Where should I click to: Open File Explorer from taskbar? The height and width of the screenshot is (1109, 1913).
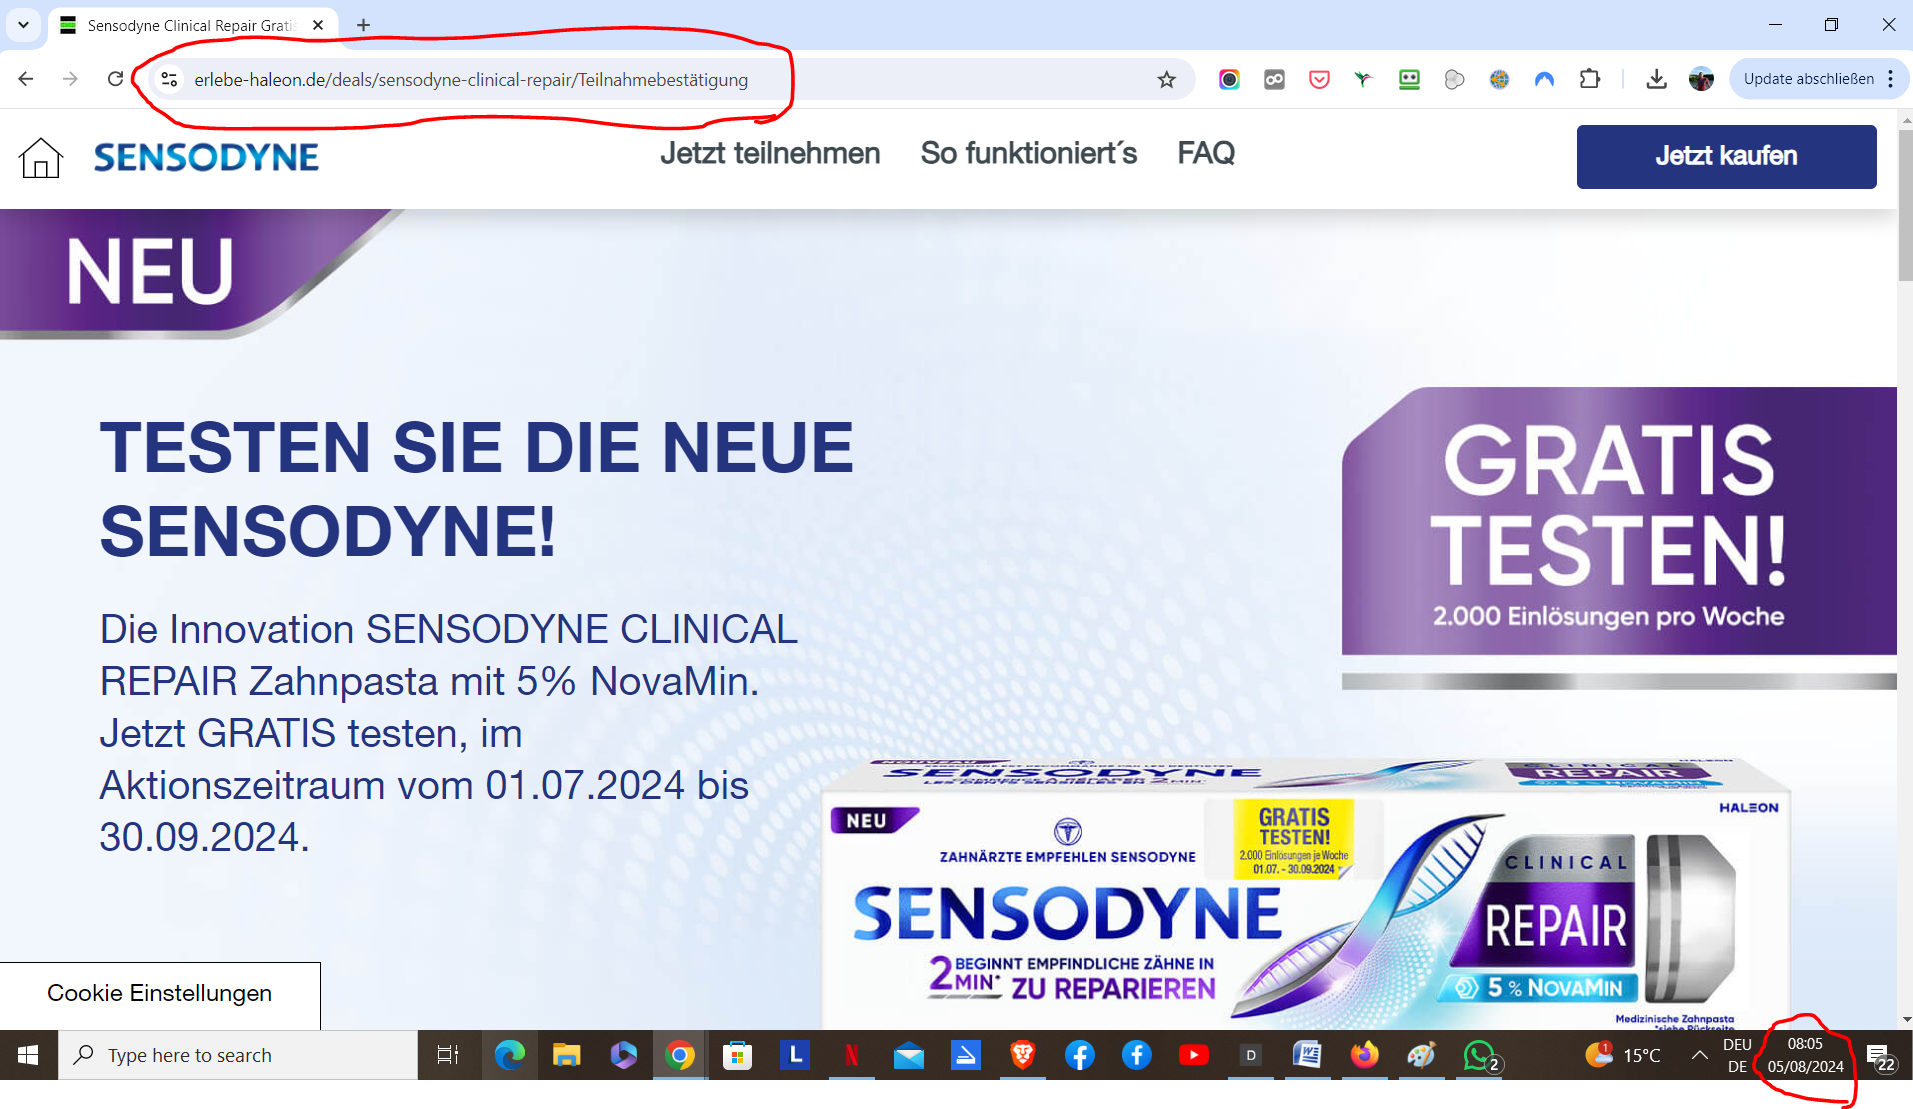(x=566, y=1055)
